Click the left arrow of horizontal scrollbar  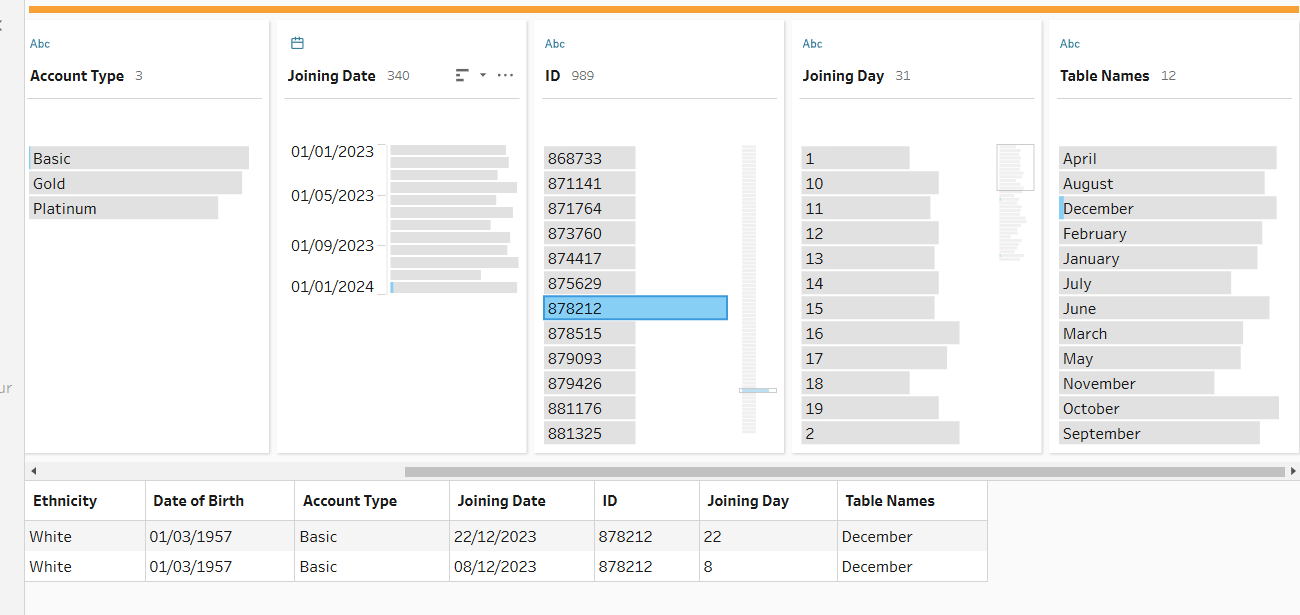coord(34,471)
